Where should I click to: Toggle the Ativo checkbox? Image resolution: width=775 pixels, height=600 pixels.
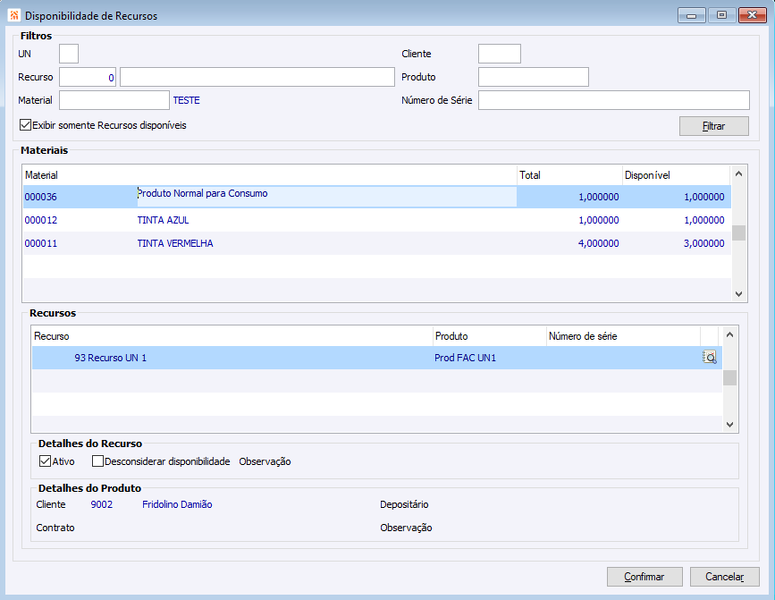44,461
